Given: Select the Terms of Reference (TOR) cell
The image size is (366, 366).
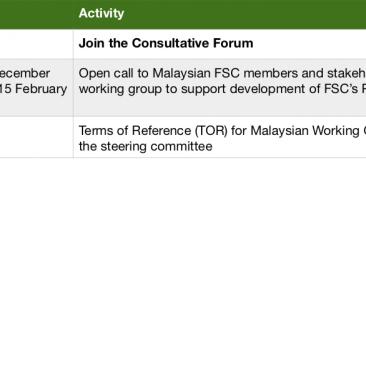Looking at the screenshot, I should (x=220, y=138).
